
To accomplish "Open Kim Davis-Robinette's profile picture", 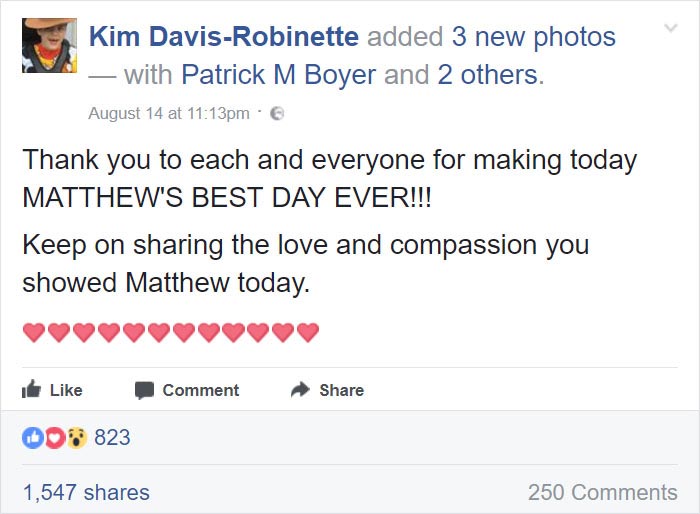I will 49,45.
